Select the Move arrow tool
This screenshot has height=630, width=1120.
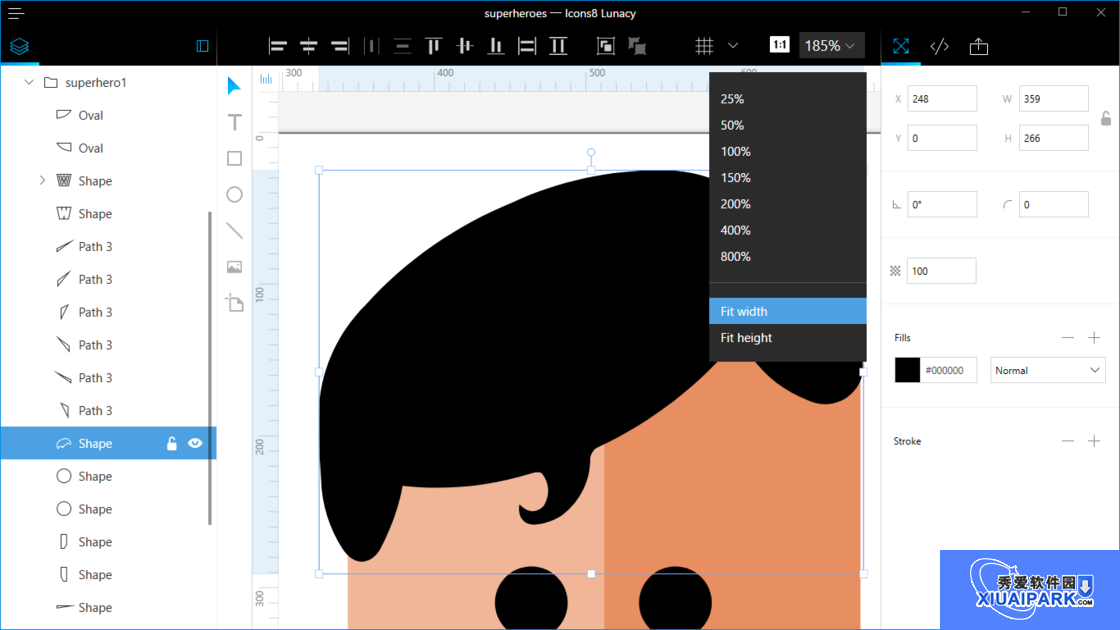point(234,86)
